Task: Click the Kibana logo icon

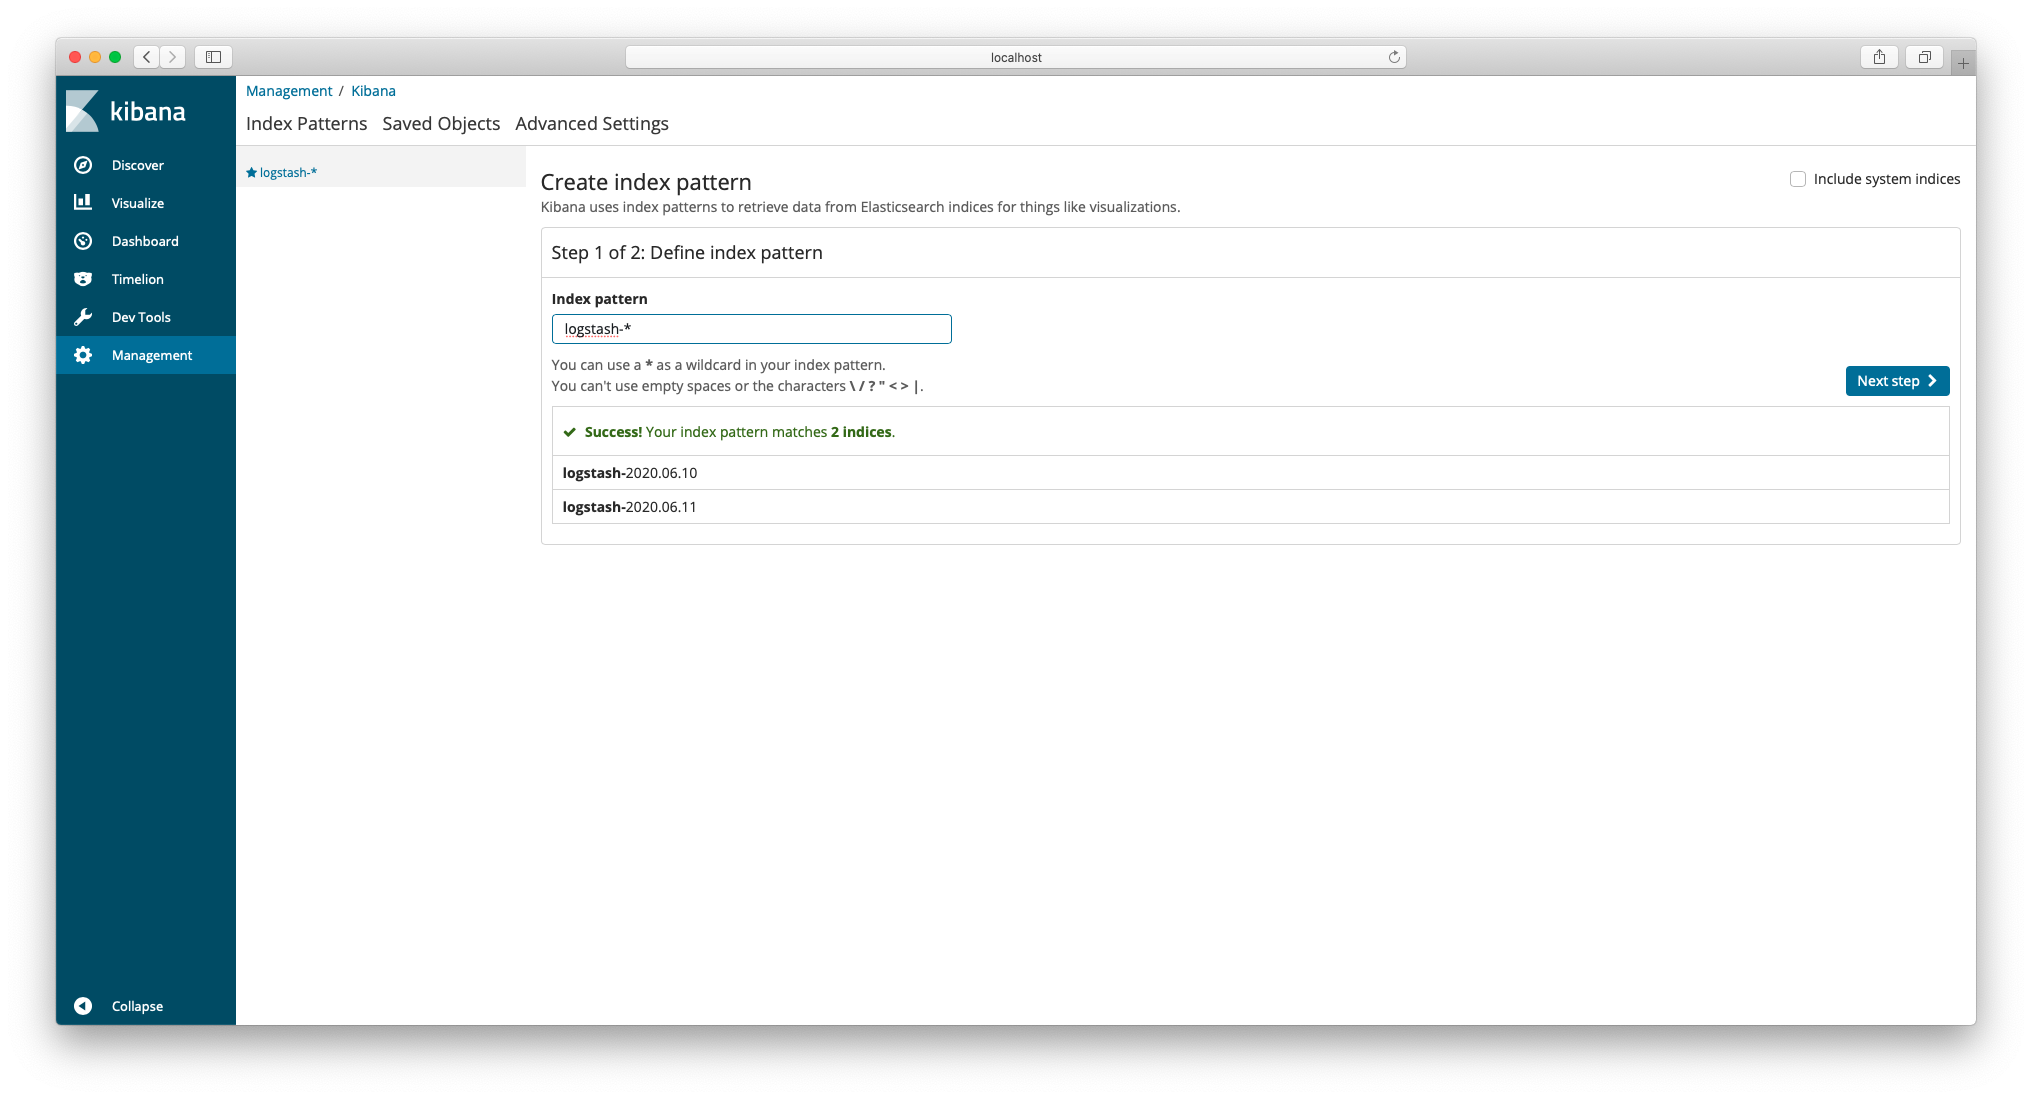Action: (83, 111)
